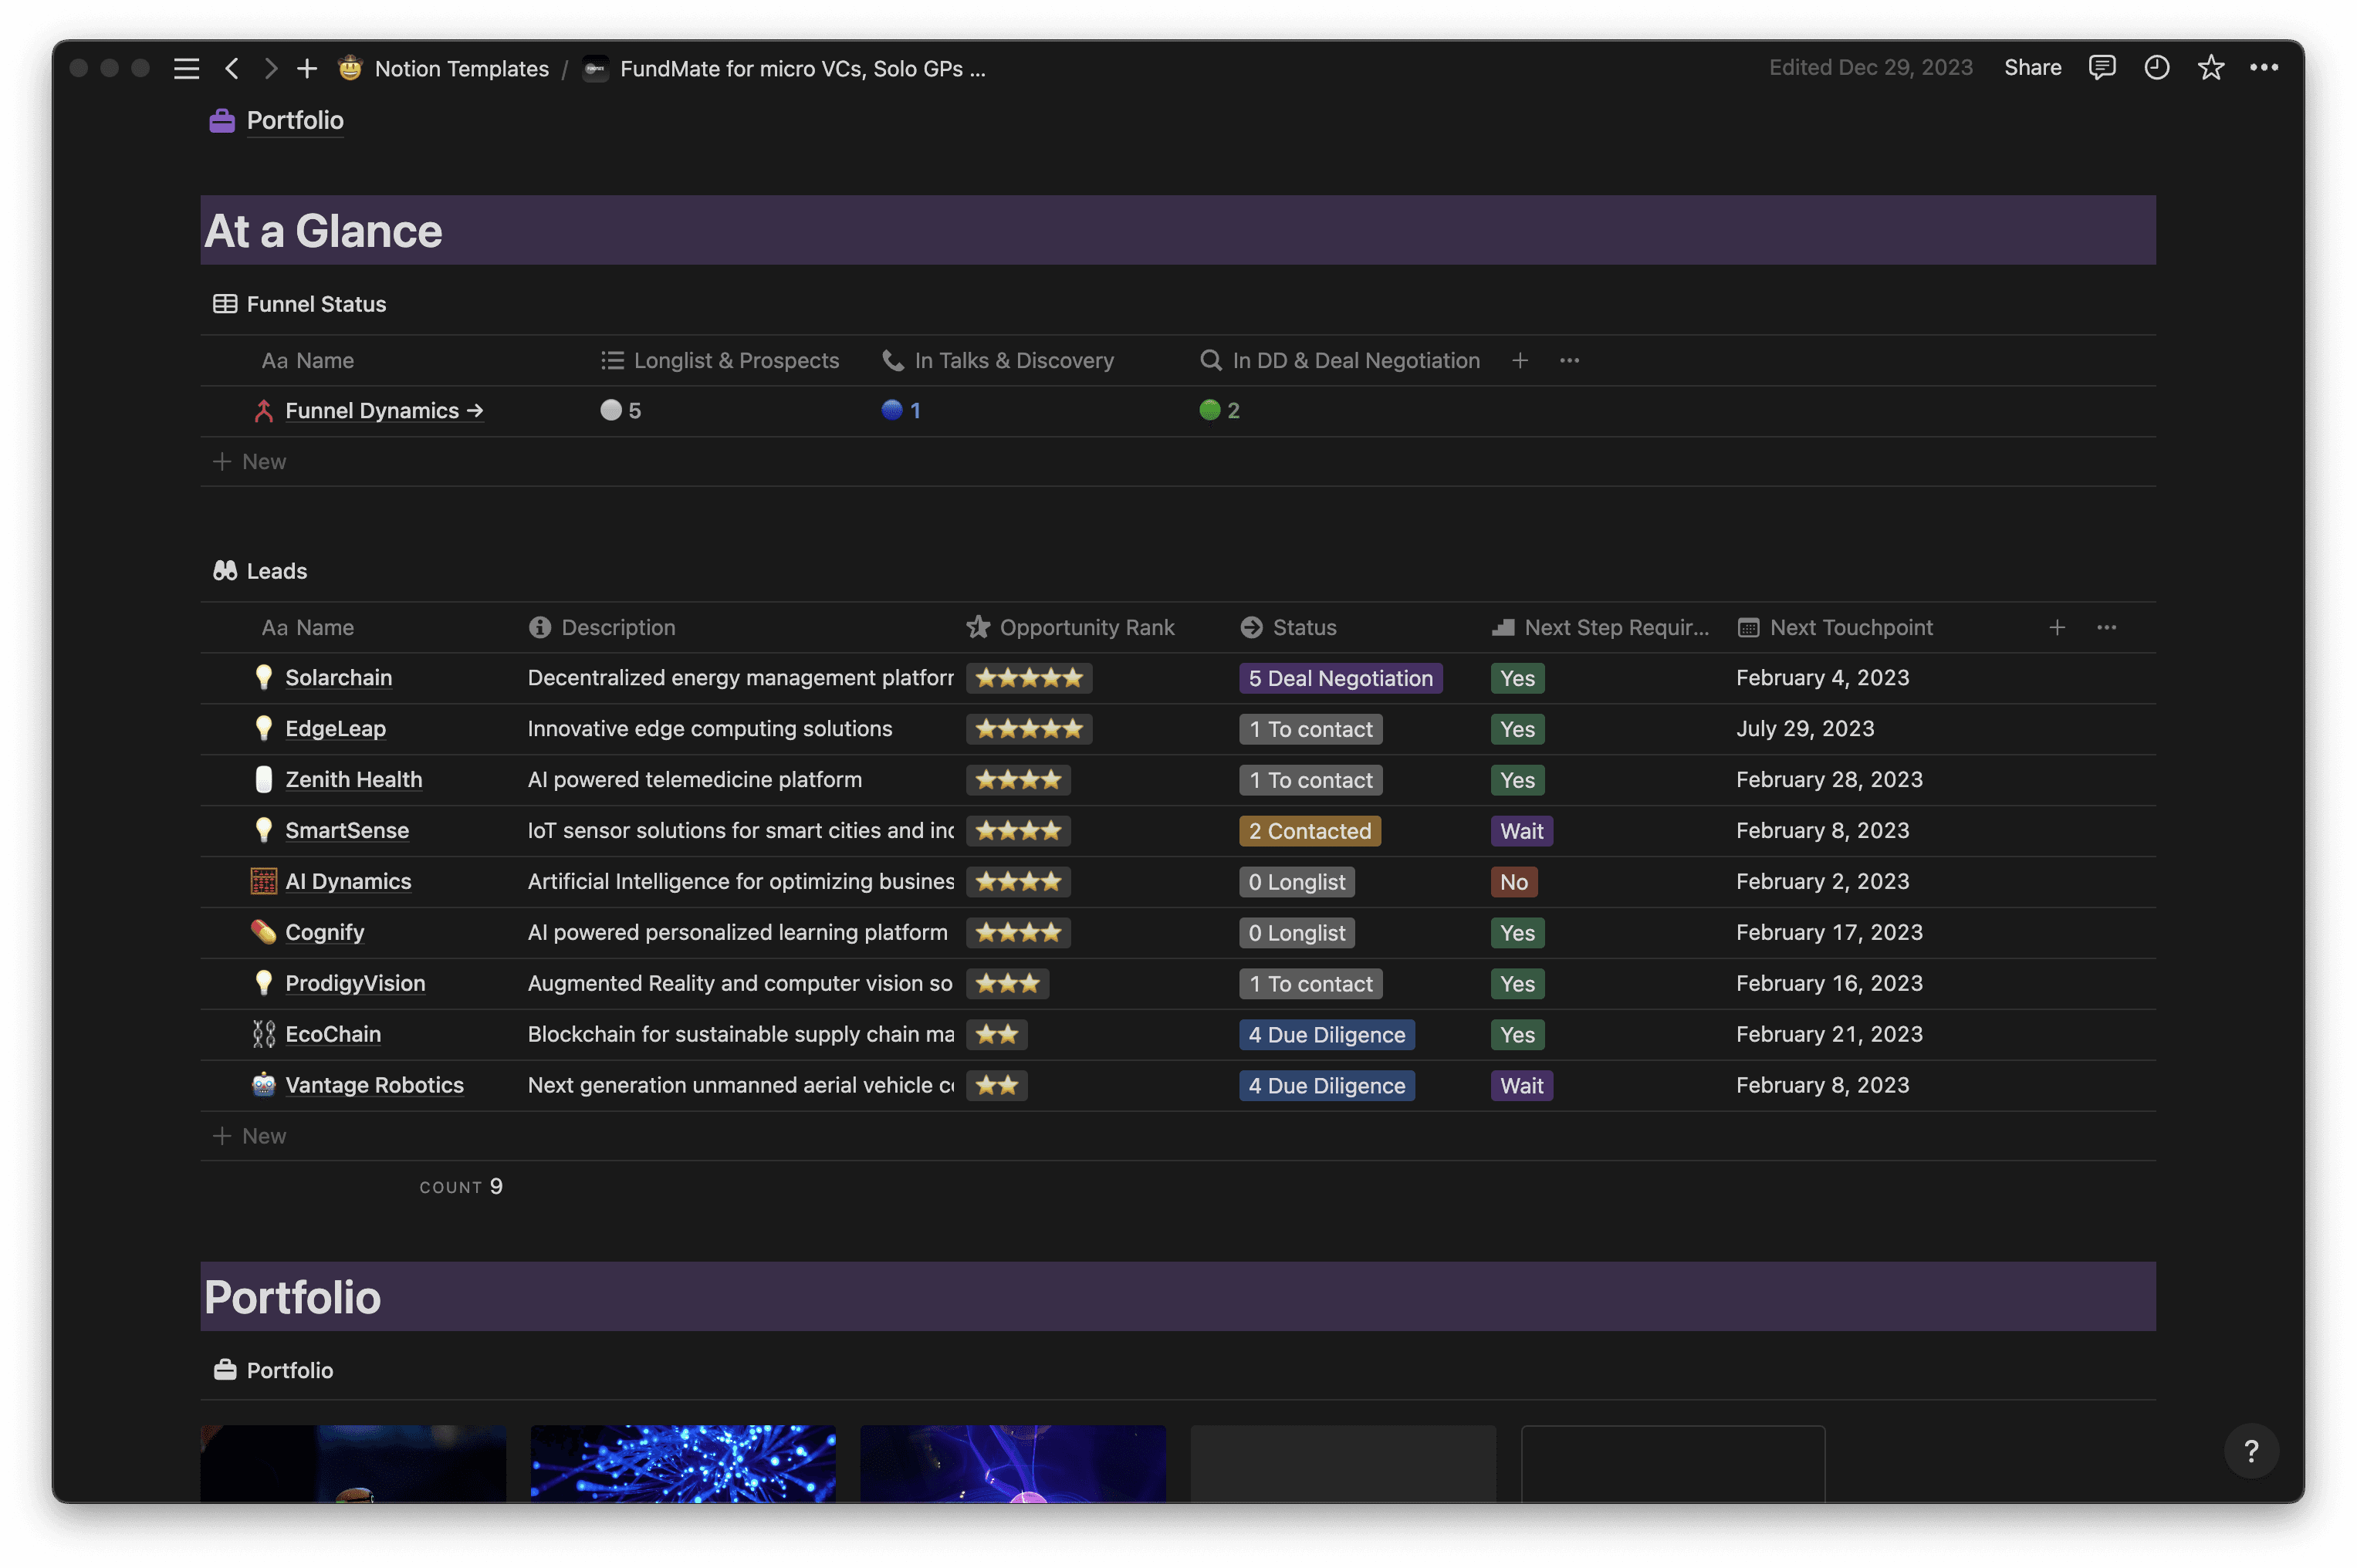Open the page options three-dot menu

[x=2263, y=68]
